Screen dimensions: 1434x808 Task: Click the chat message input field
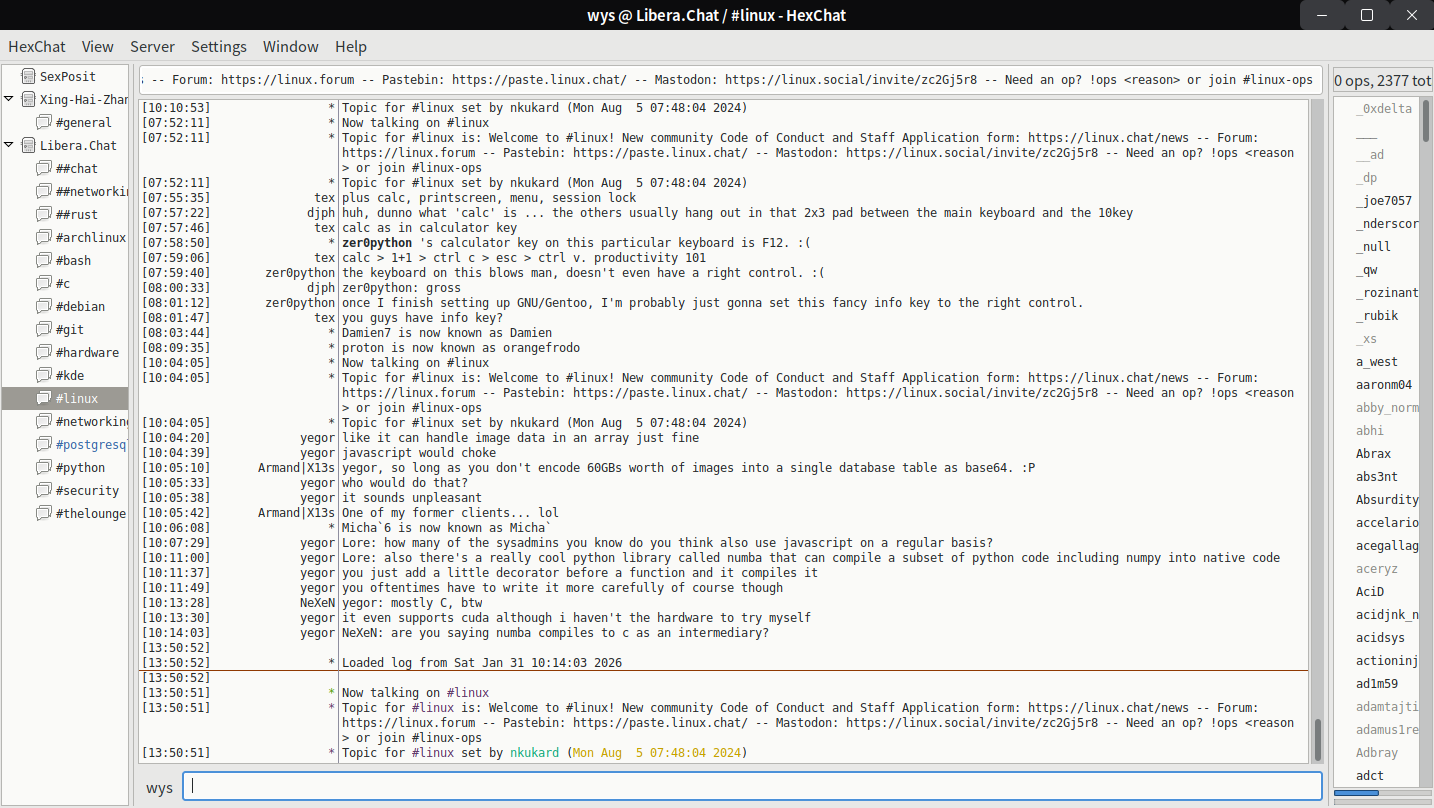click(752, 786)
